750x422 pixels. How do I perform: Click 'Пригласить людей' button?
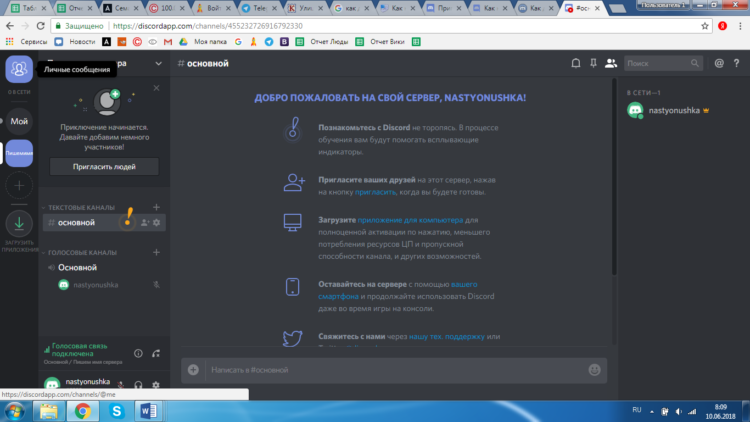click(x=104, y=167)
